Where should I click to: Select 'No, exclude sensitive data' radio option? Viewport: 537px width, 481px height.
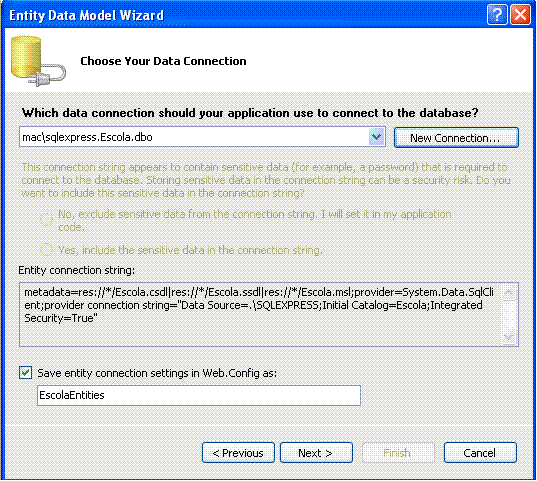(x=46, y=219)
